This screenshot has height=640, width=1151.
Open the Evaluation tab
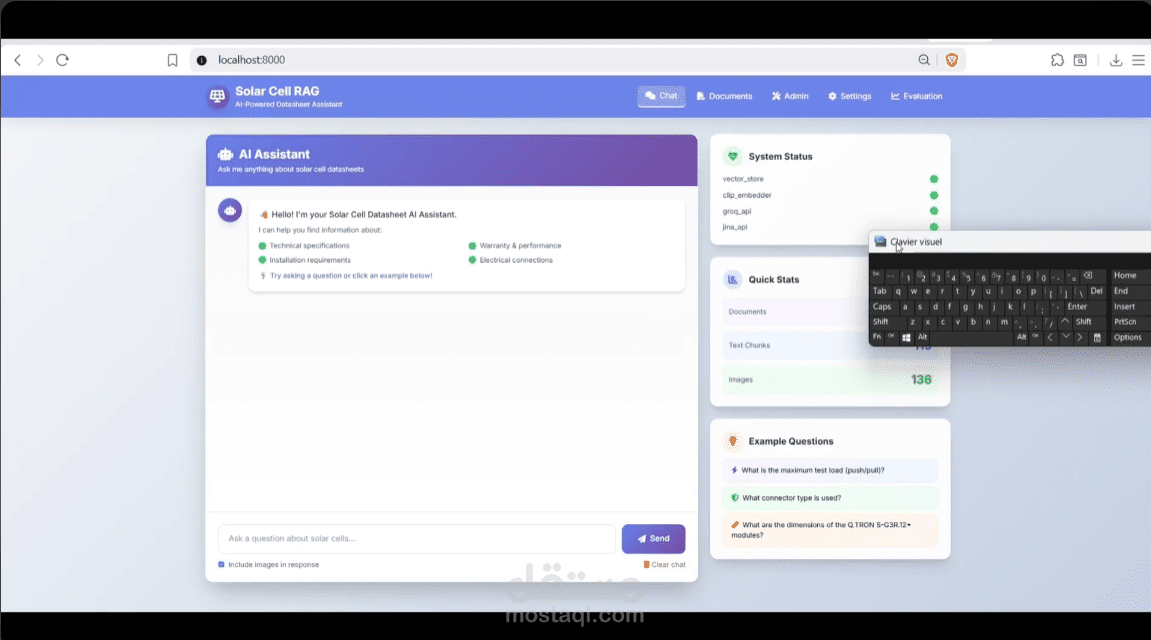click(x=917, y=96)
